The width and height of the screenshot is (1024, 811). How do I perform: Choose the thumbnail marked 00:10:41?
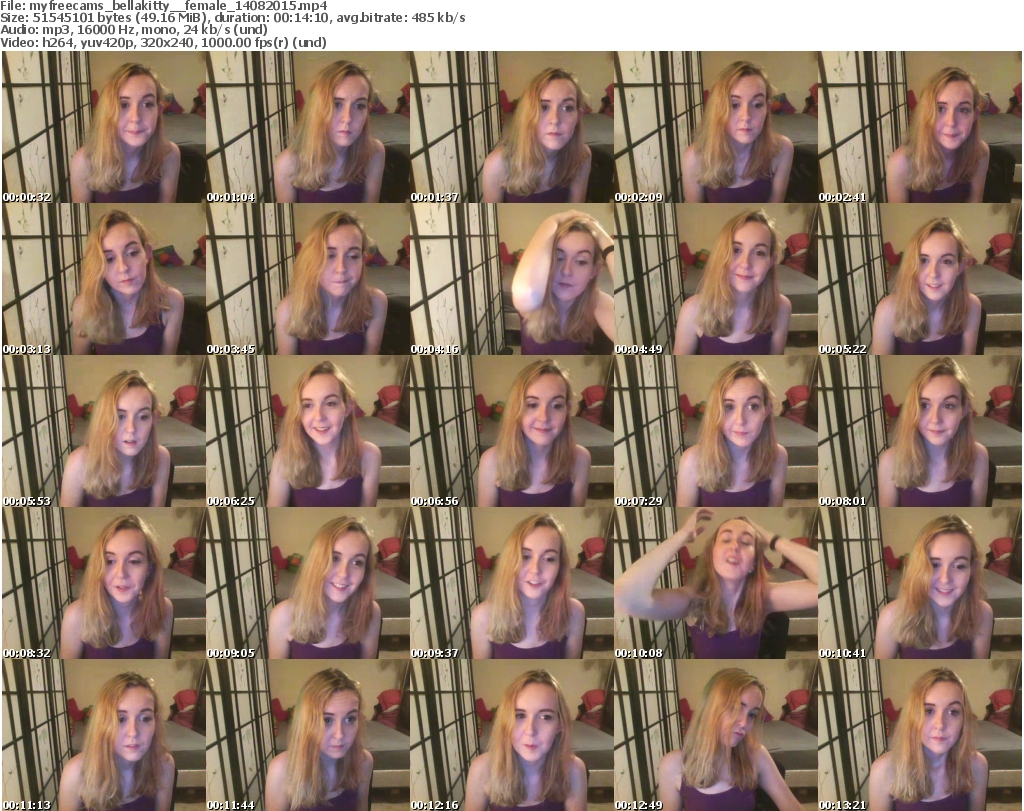tap(920, 583)
